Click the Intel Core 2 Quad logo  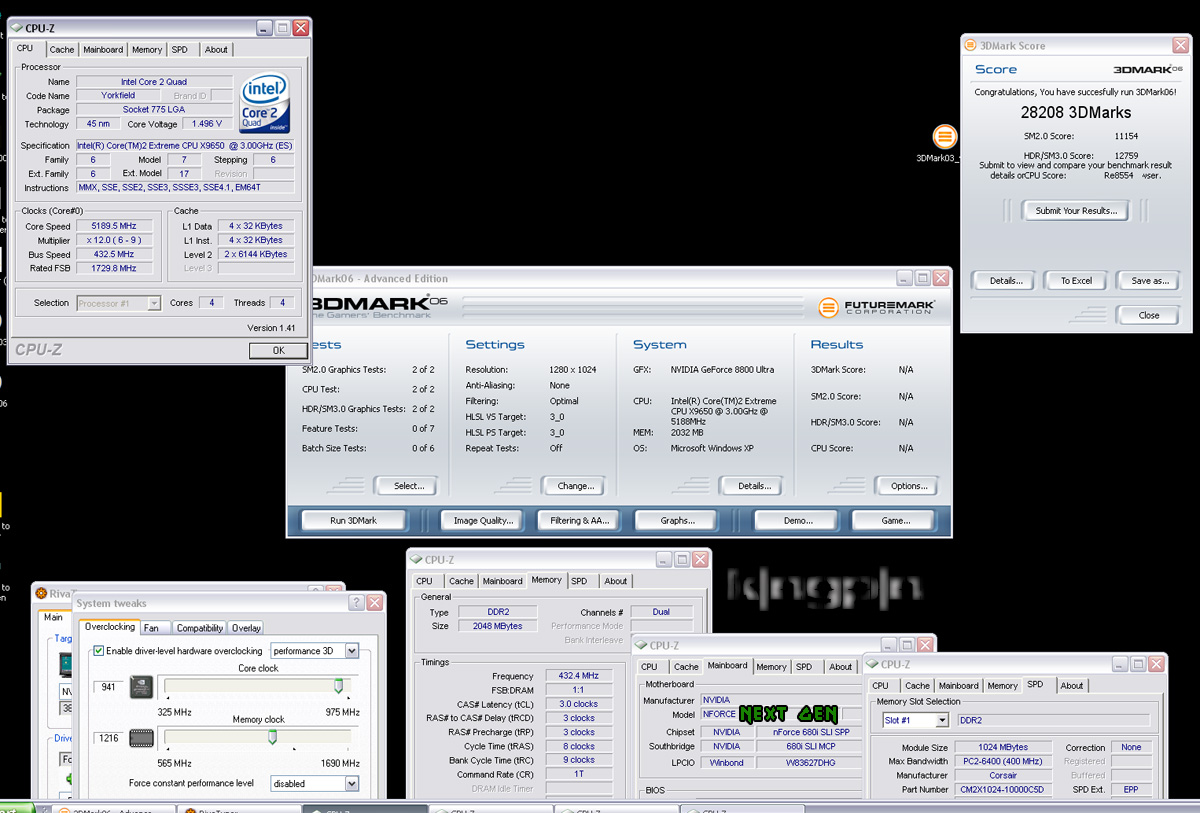tap(265, 105)
